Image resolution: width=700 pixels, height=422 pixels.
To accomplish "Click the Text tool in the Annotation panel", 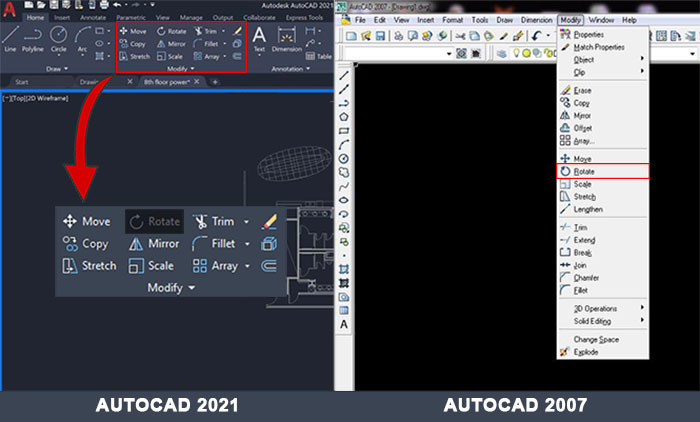I will pos(259,39).
